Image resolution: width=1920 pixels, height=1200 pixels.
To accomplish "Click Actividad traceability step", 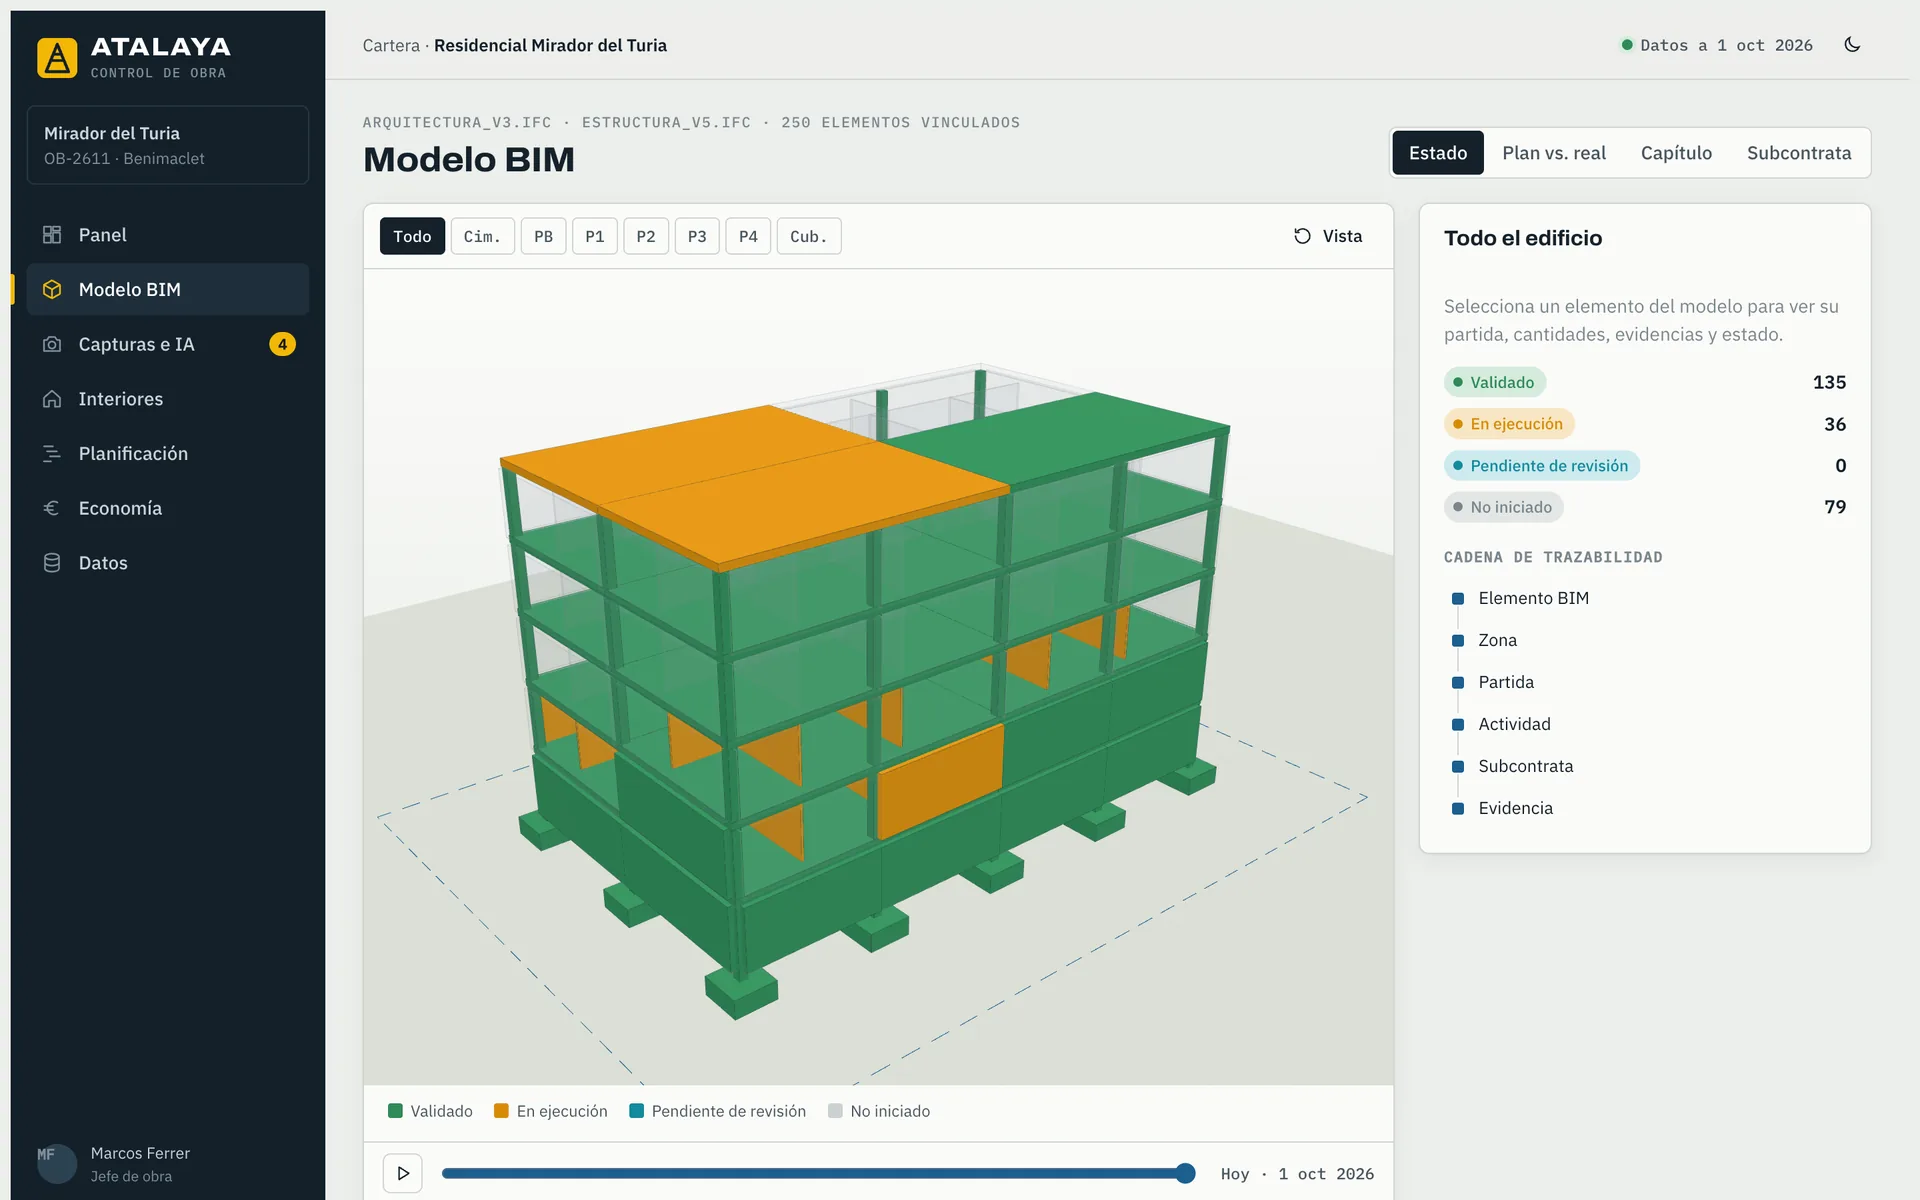I will click(x=1514, y=724).
